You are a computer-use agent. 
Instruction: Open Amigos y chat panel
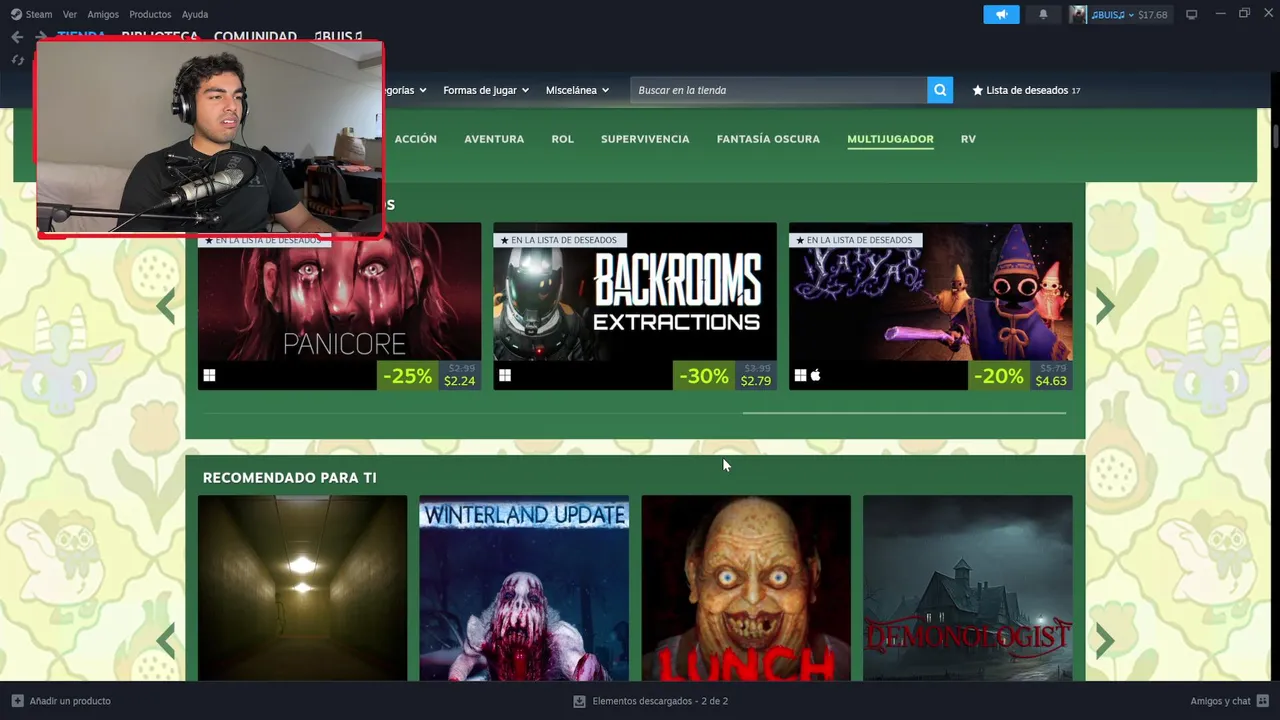tap(1229, 701)
